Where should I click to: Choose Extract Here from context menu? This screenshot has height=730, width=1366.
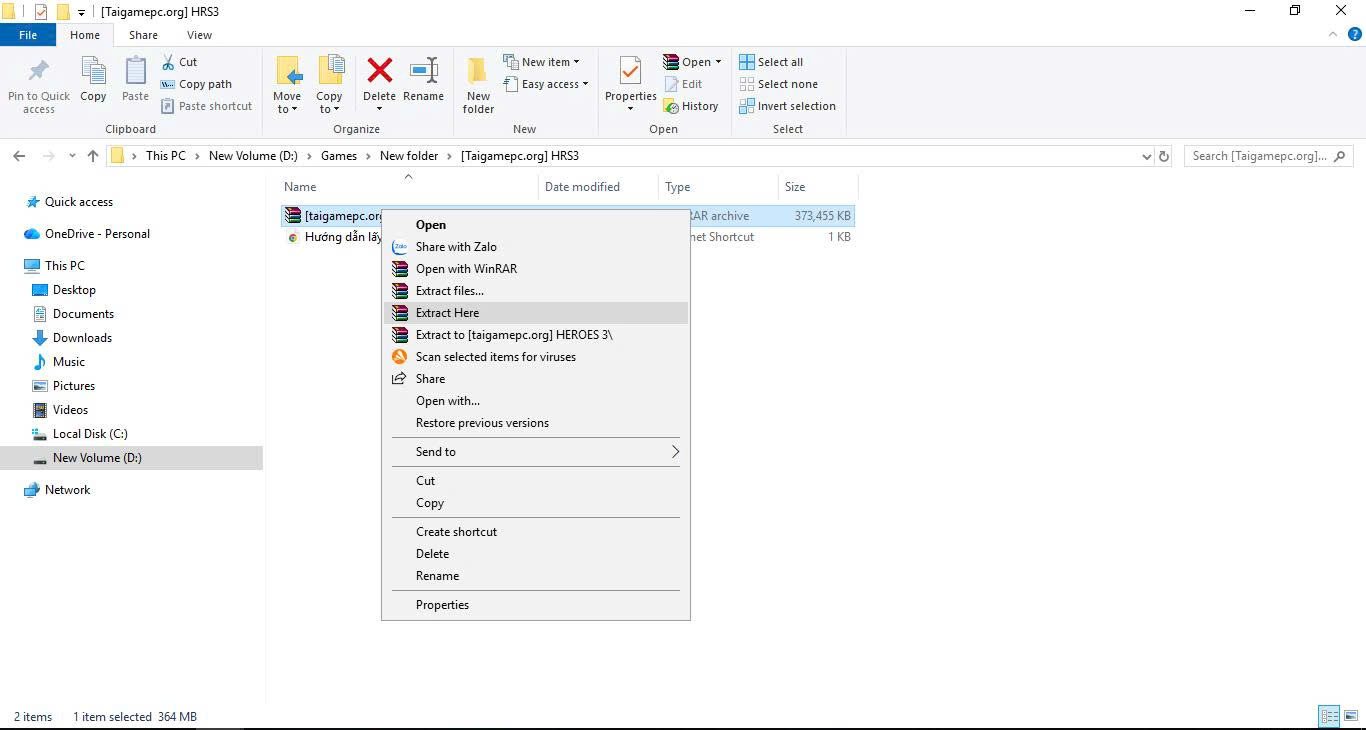tap(447, 313)
